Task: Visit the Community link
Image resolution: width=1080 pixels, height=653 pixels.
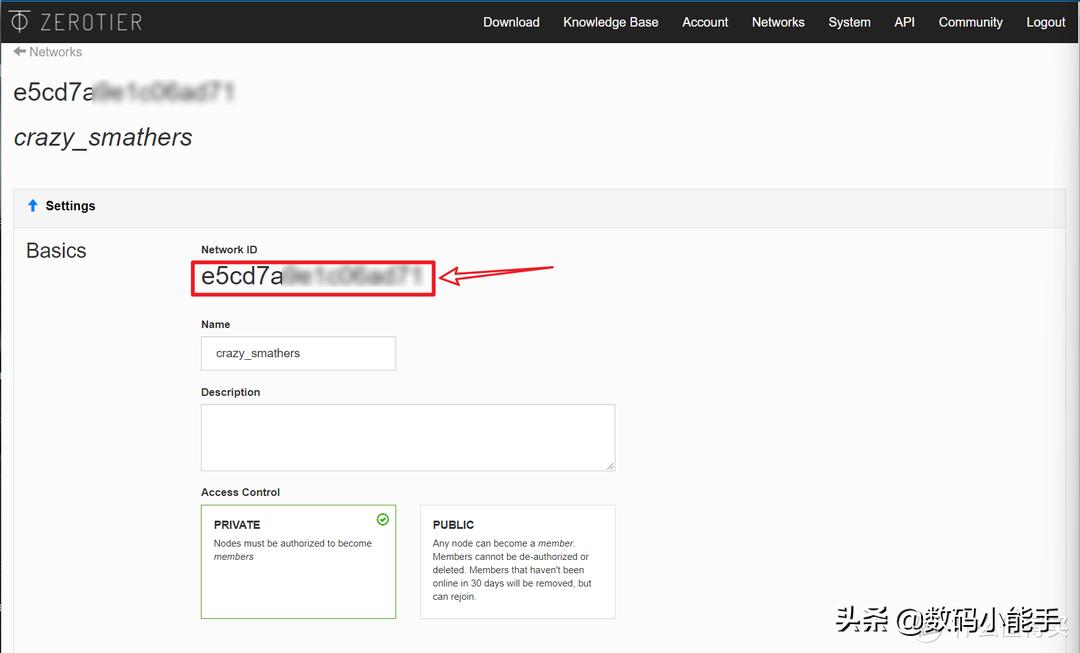Action: [x=970, y=22]
